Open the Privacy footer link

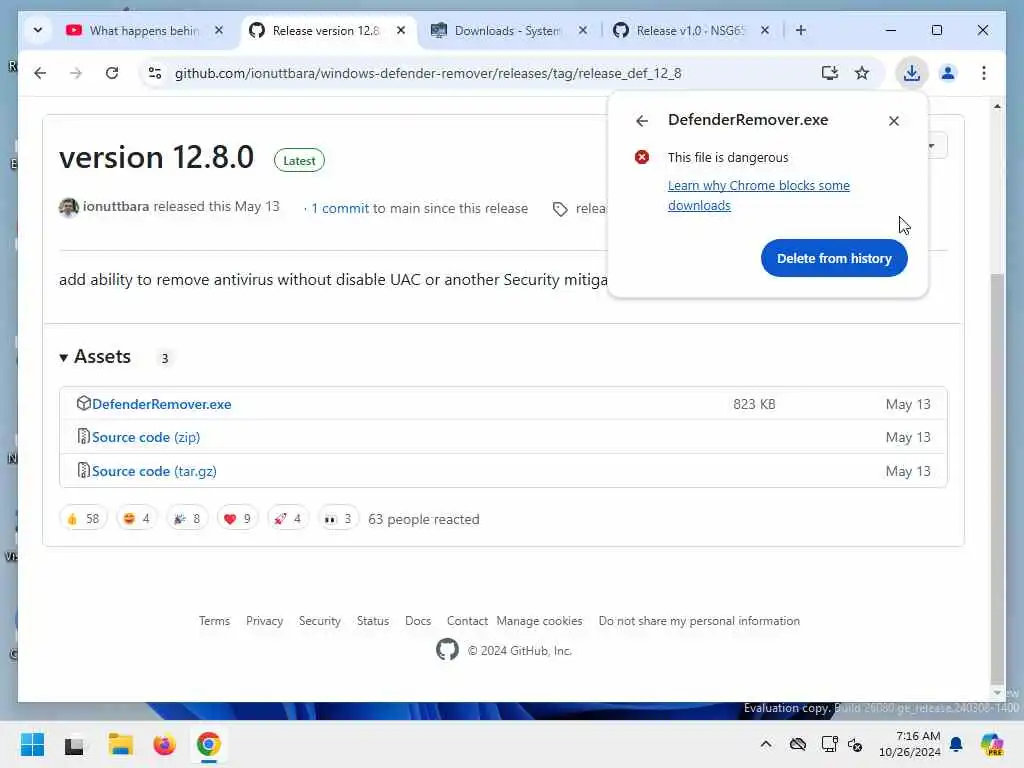264,621
